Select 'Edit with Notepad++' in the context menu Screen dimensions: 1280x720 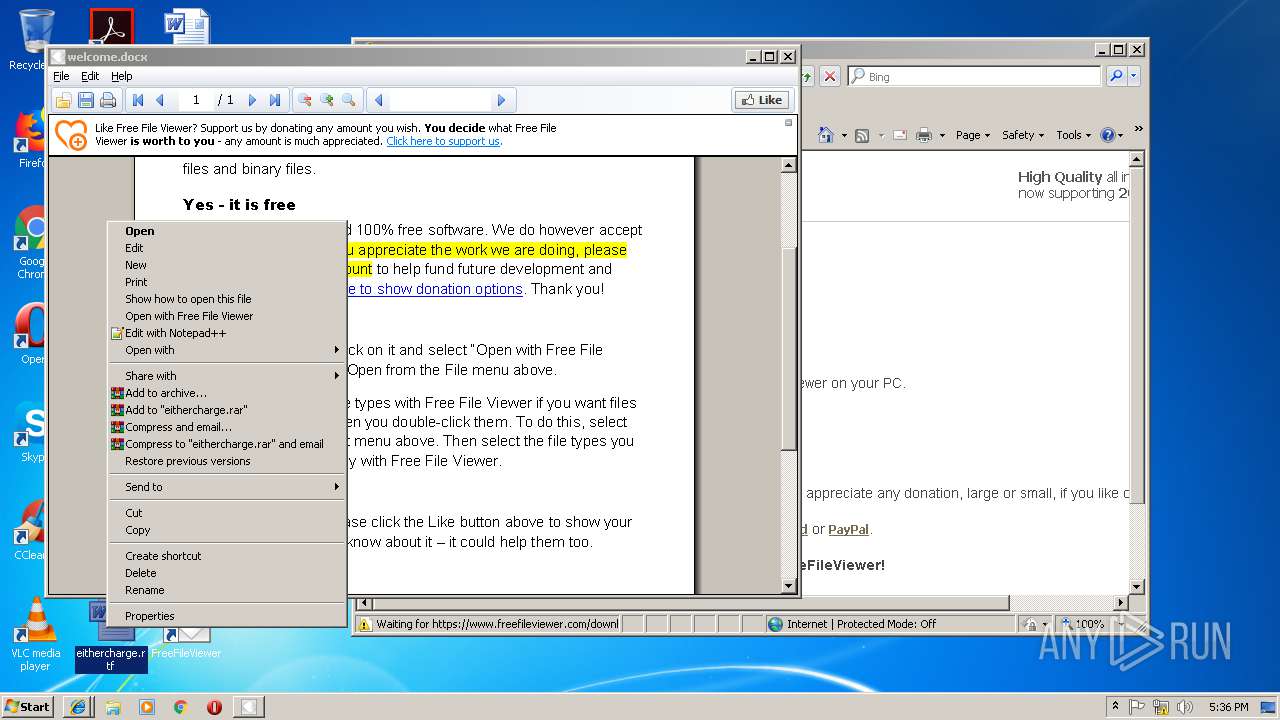pyautogui.click(x=226, y=333)
